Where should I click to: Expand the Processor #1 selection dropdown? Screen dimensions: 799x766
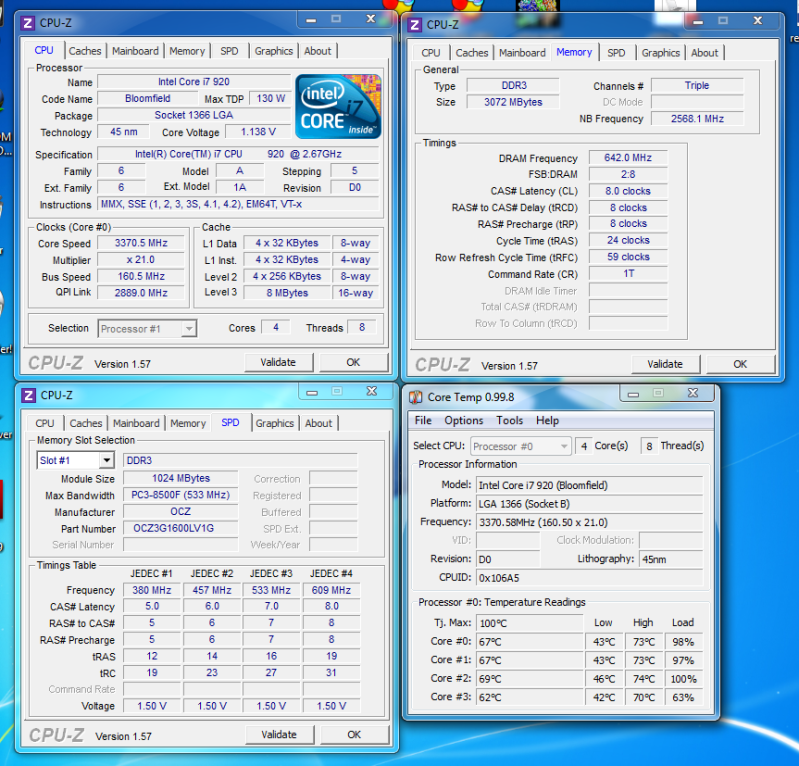coord(147,329)
